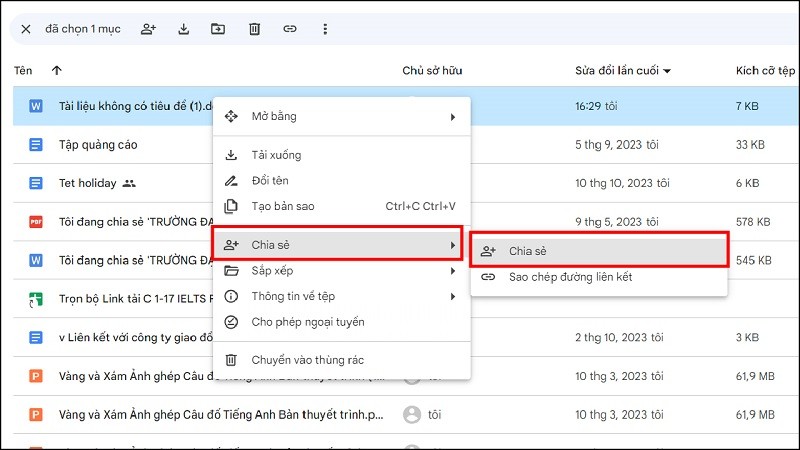Open the three-dot more actions menu

click(325, 29)
